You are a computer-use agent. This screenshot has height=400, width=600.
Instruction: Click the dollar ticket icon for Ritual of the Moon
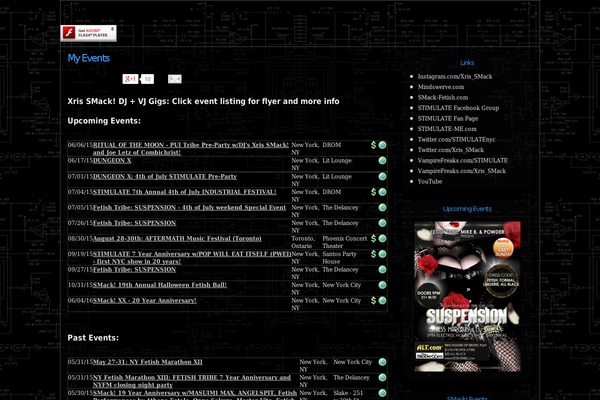373,145
